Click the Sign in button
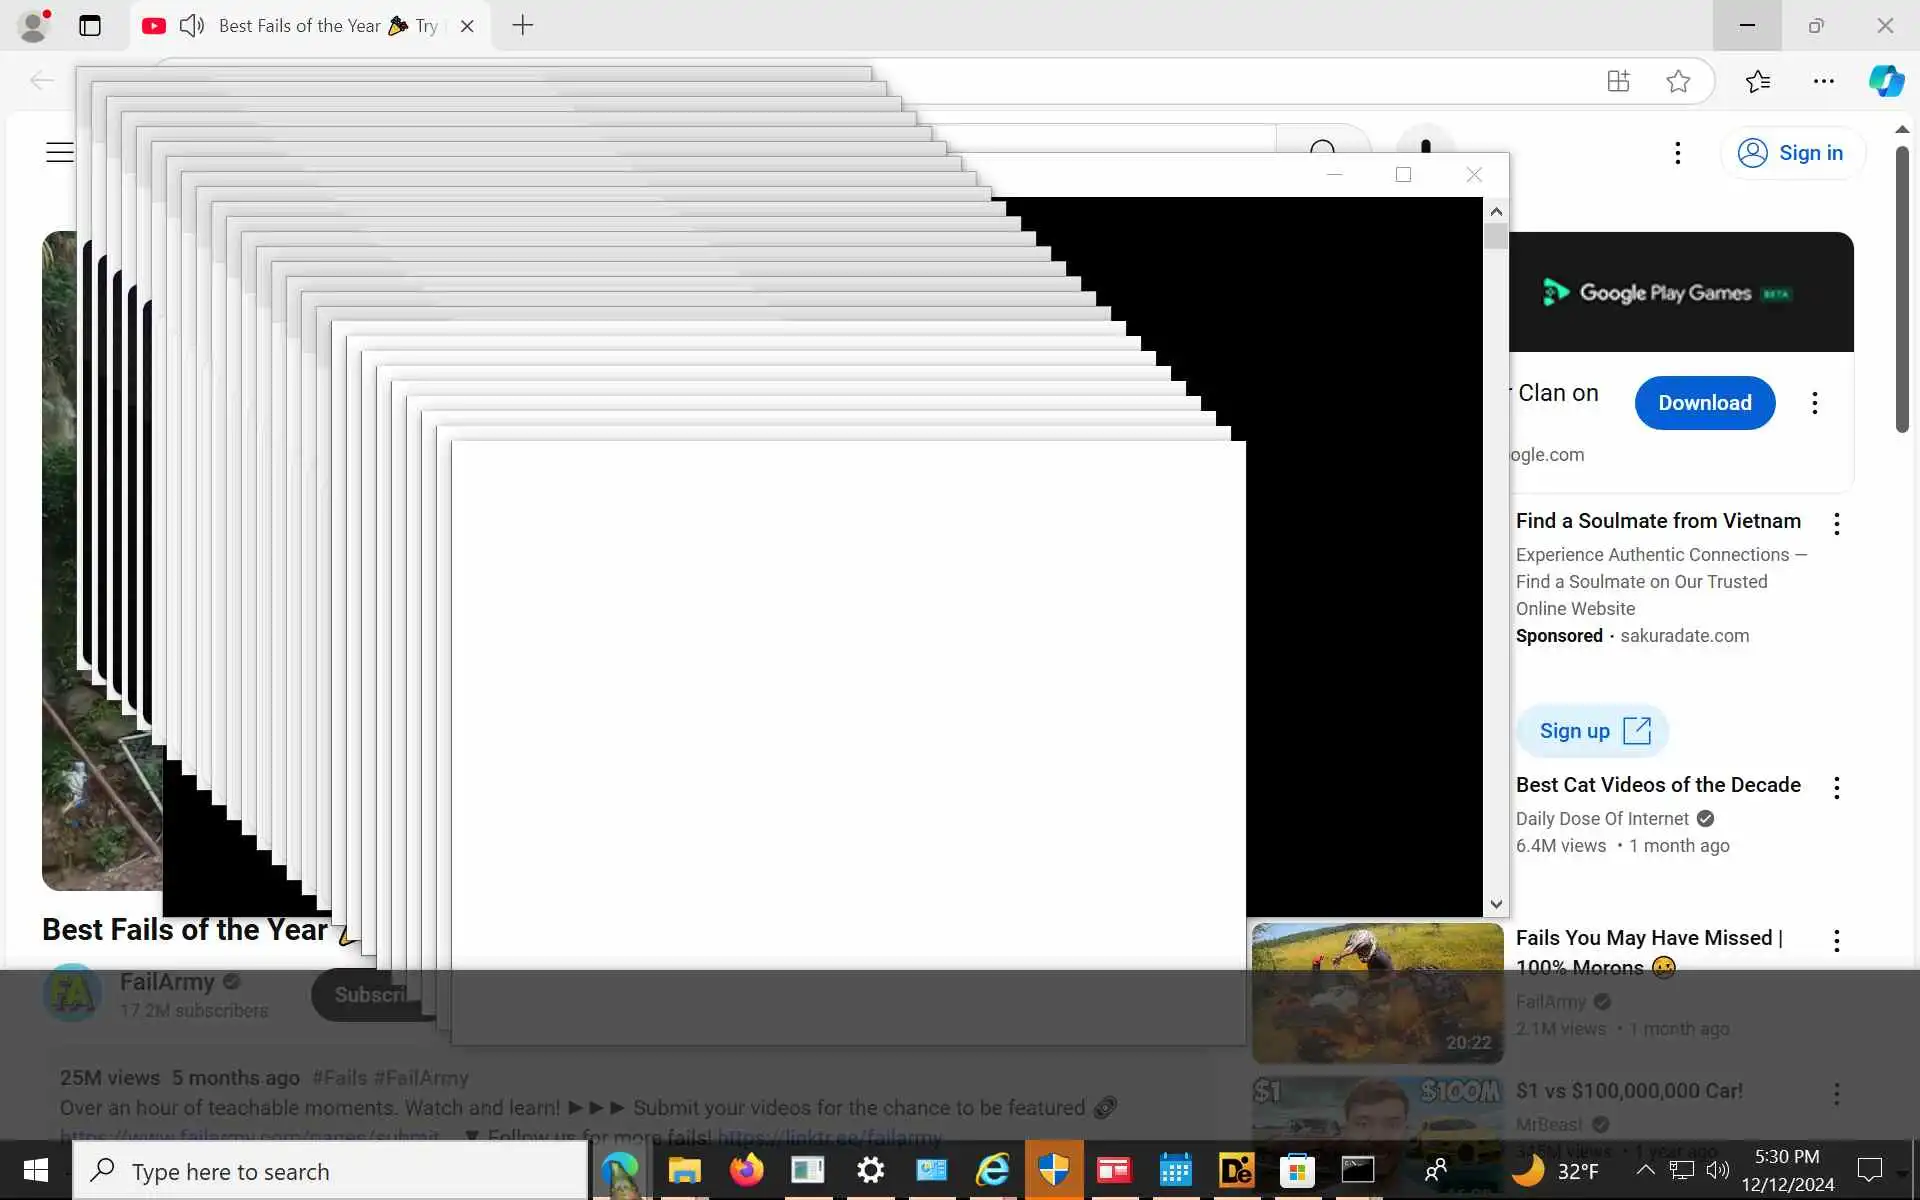The width and height of the screenshot is (1920, 1200). (1792, 153)
